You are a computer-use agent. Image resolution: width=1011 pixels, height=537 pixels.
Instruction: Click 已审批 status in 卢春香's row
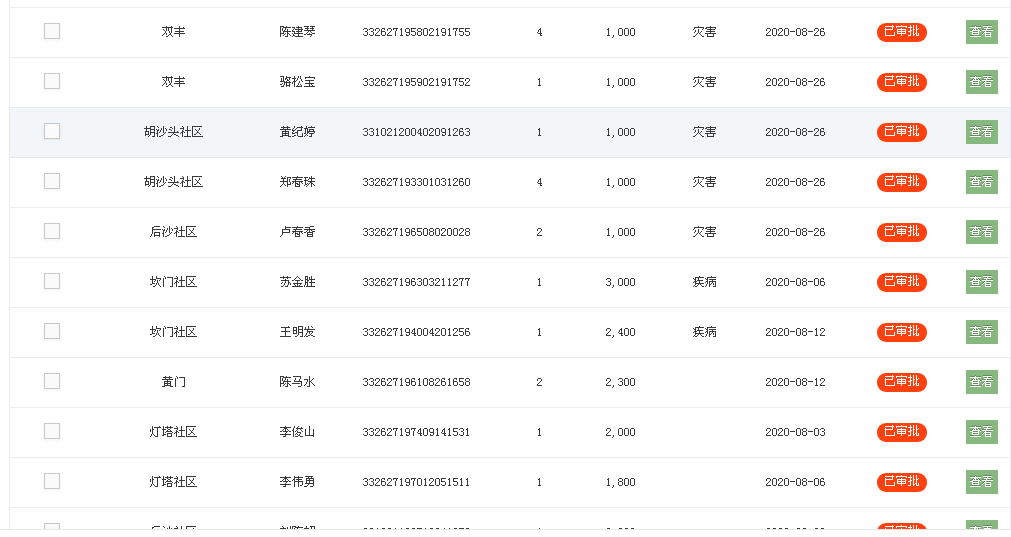click(x=901, y=232)
